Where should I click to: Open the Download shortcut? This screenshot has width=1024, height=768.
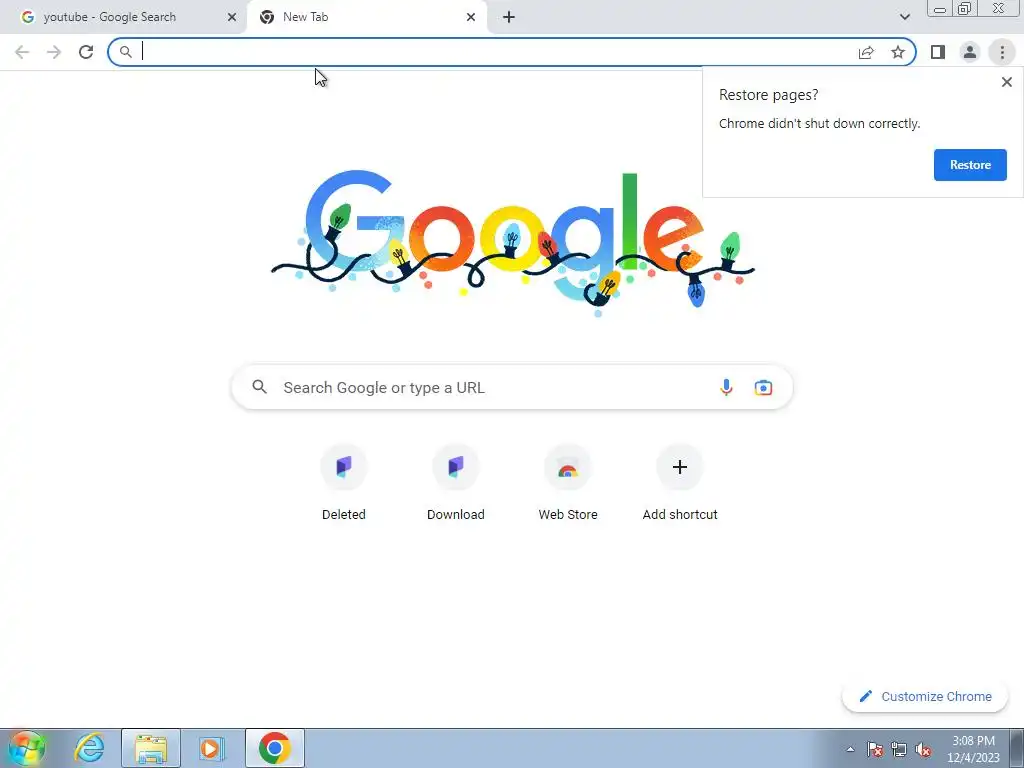[456, 483]
